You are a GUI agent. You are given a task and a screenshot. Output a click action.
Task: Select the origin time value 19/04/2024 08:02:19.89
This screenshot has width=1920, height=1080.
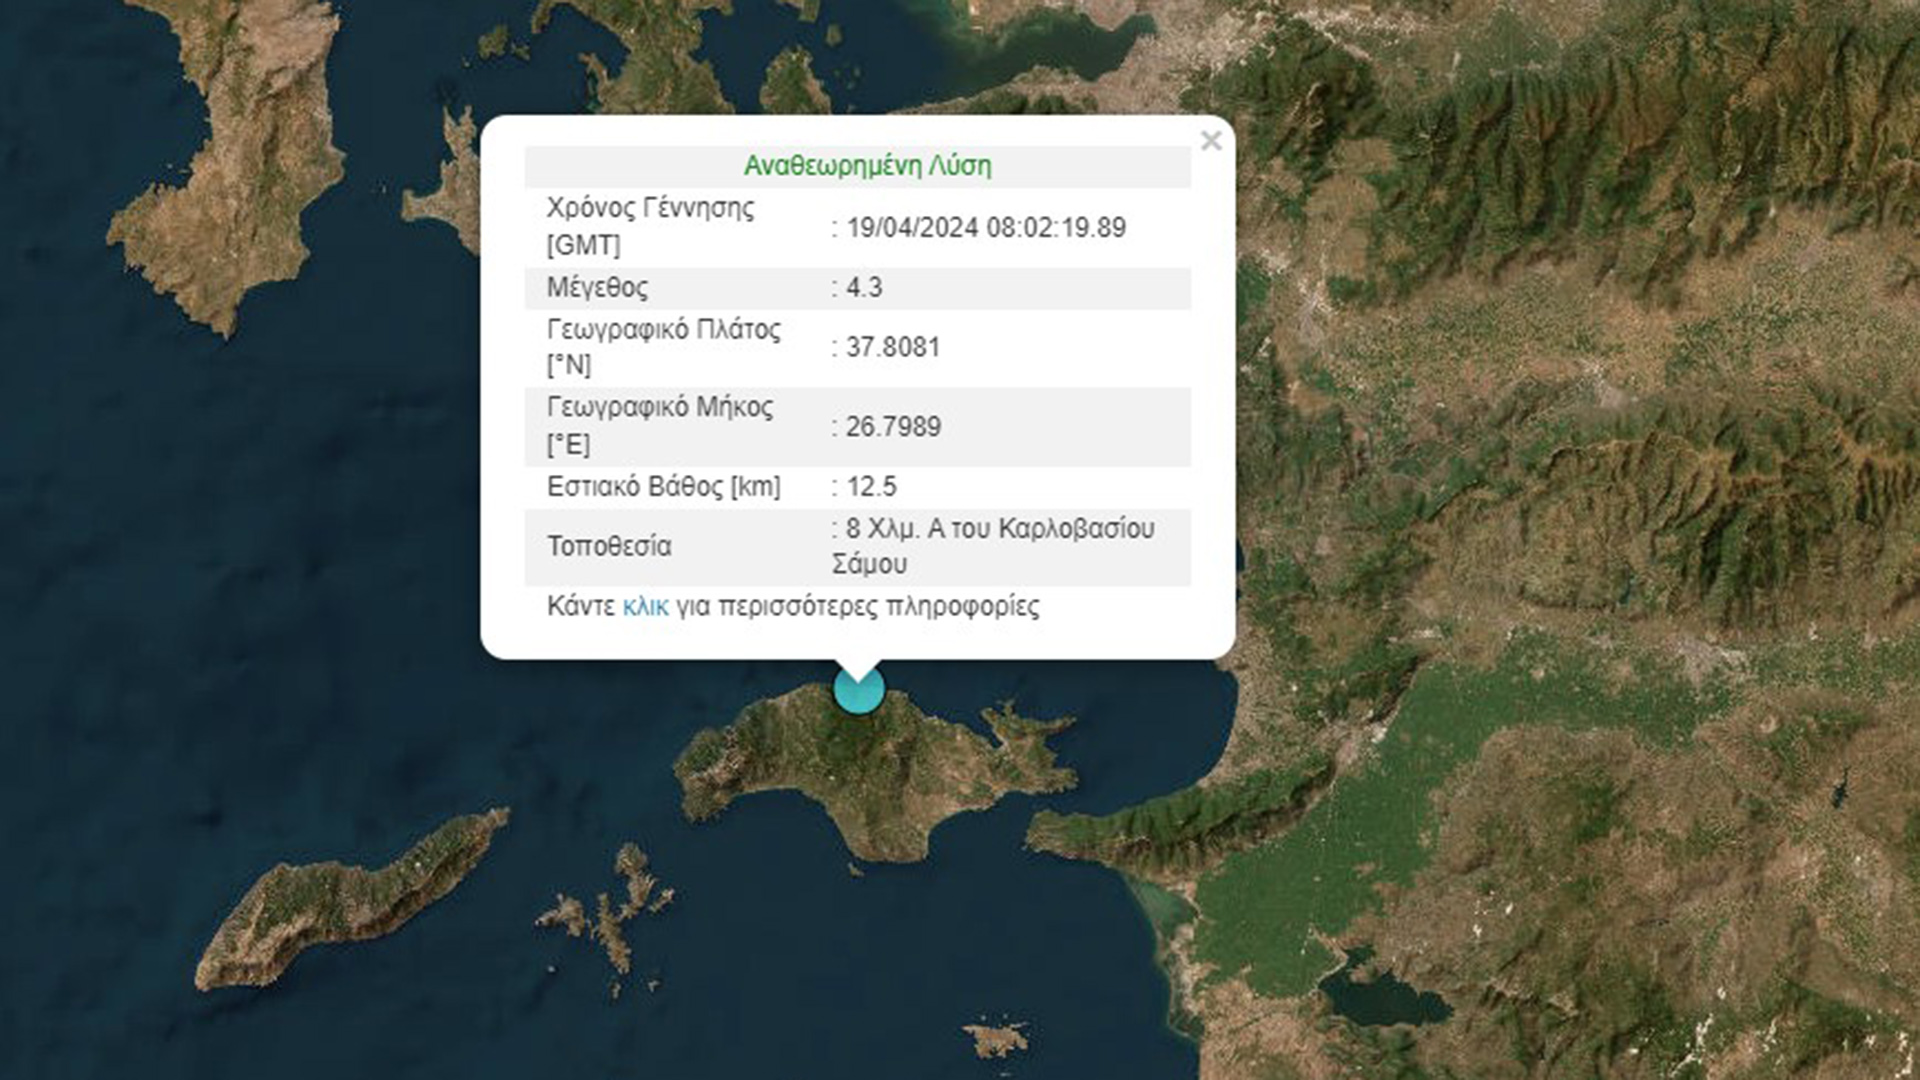pyautogui.click(x=986, y=228)
